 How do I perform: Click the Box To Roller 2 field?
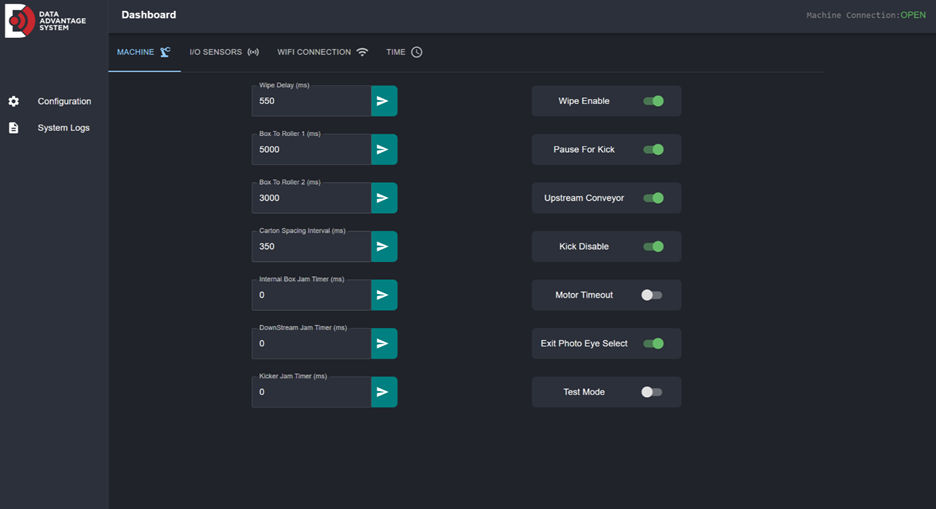tap(311, 198)
